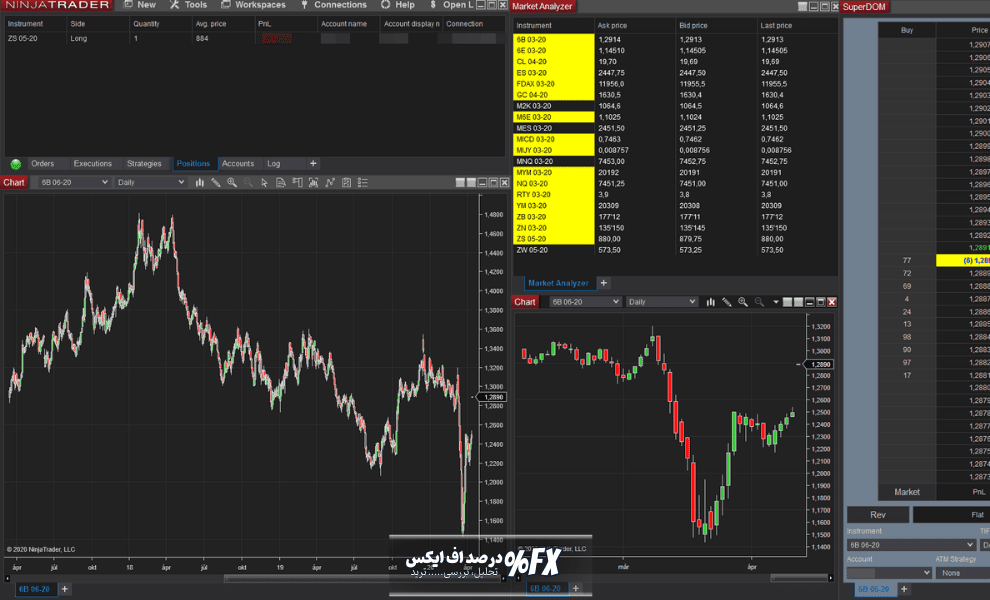Click zoom out magnifier in right chart toolbar
Image resolution: width=990 pixels, height=600 pixels.
coord(760,302)
